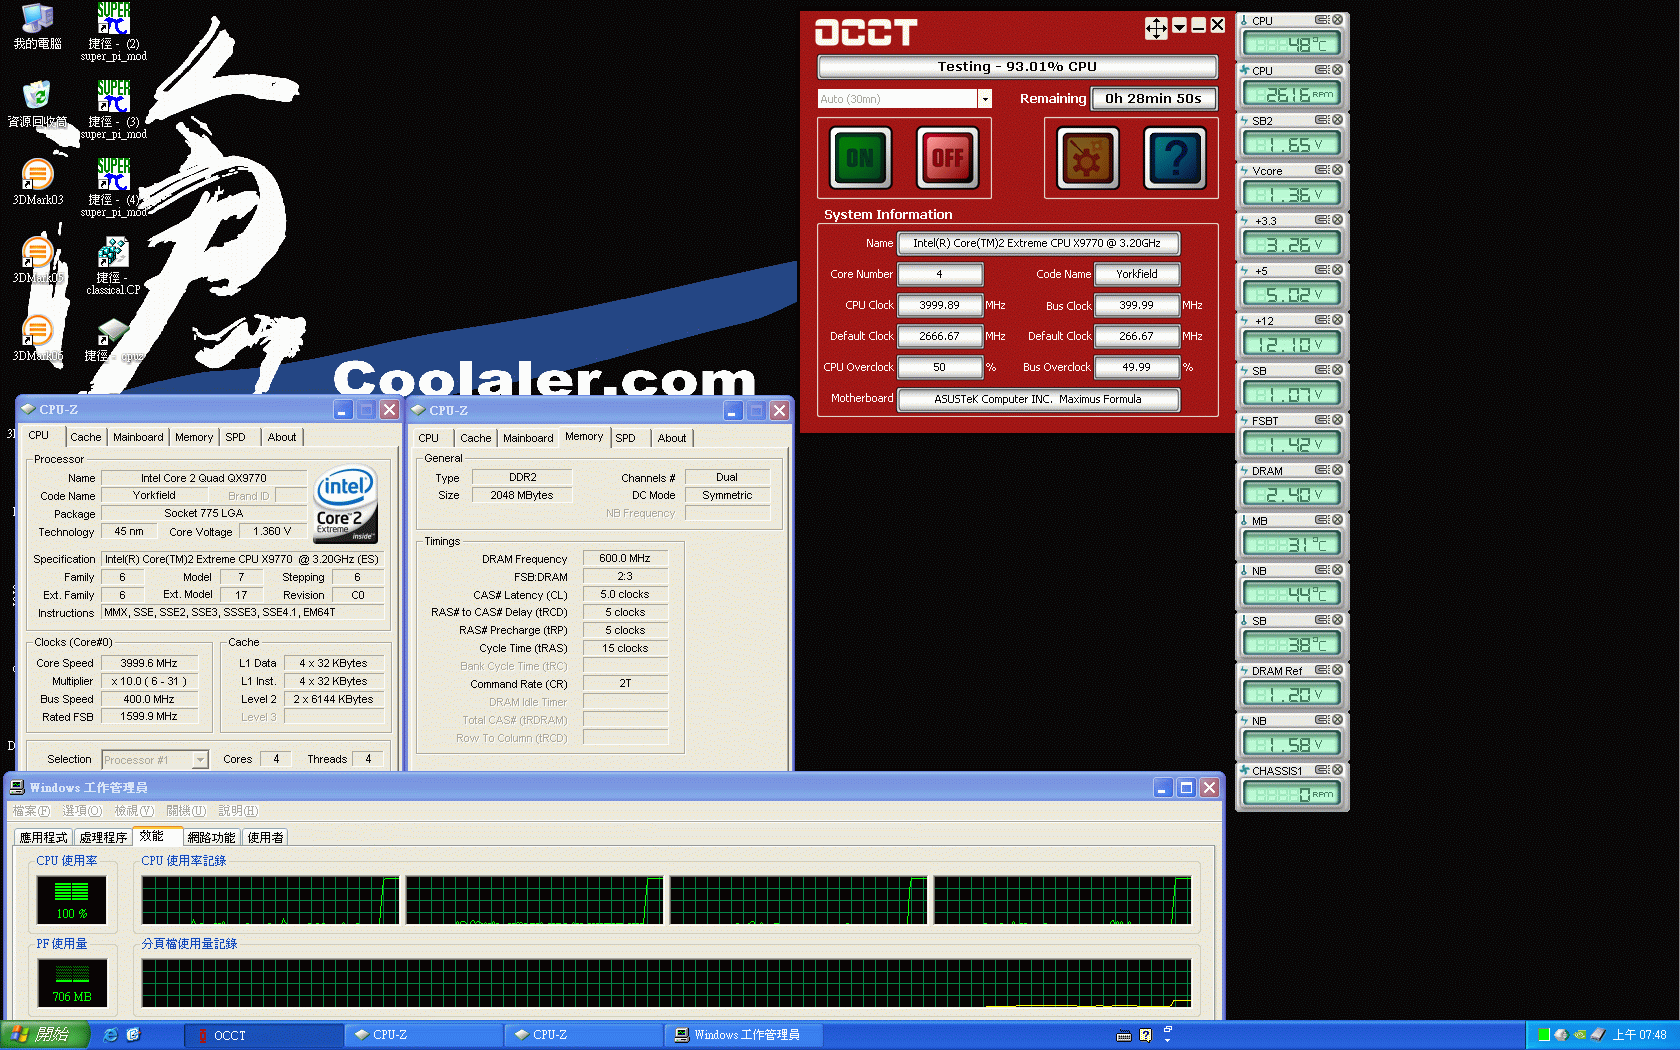Open the Task Manager file (檔案) menu
Viewport: 1680px width, 1050px height.
pyautogui.click(x=31, y=811)
